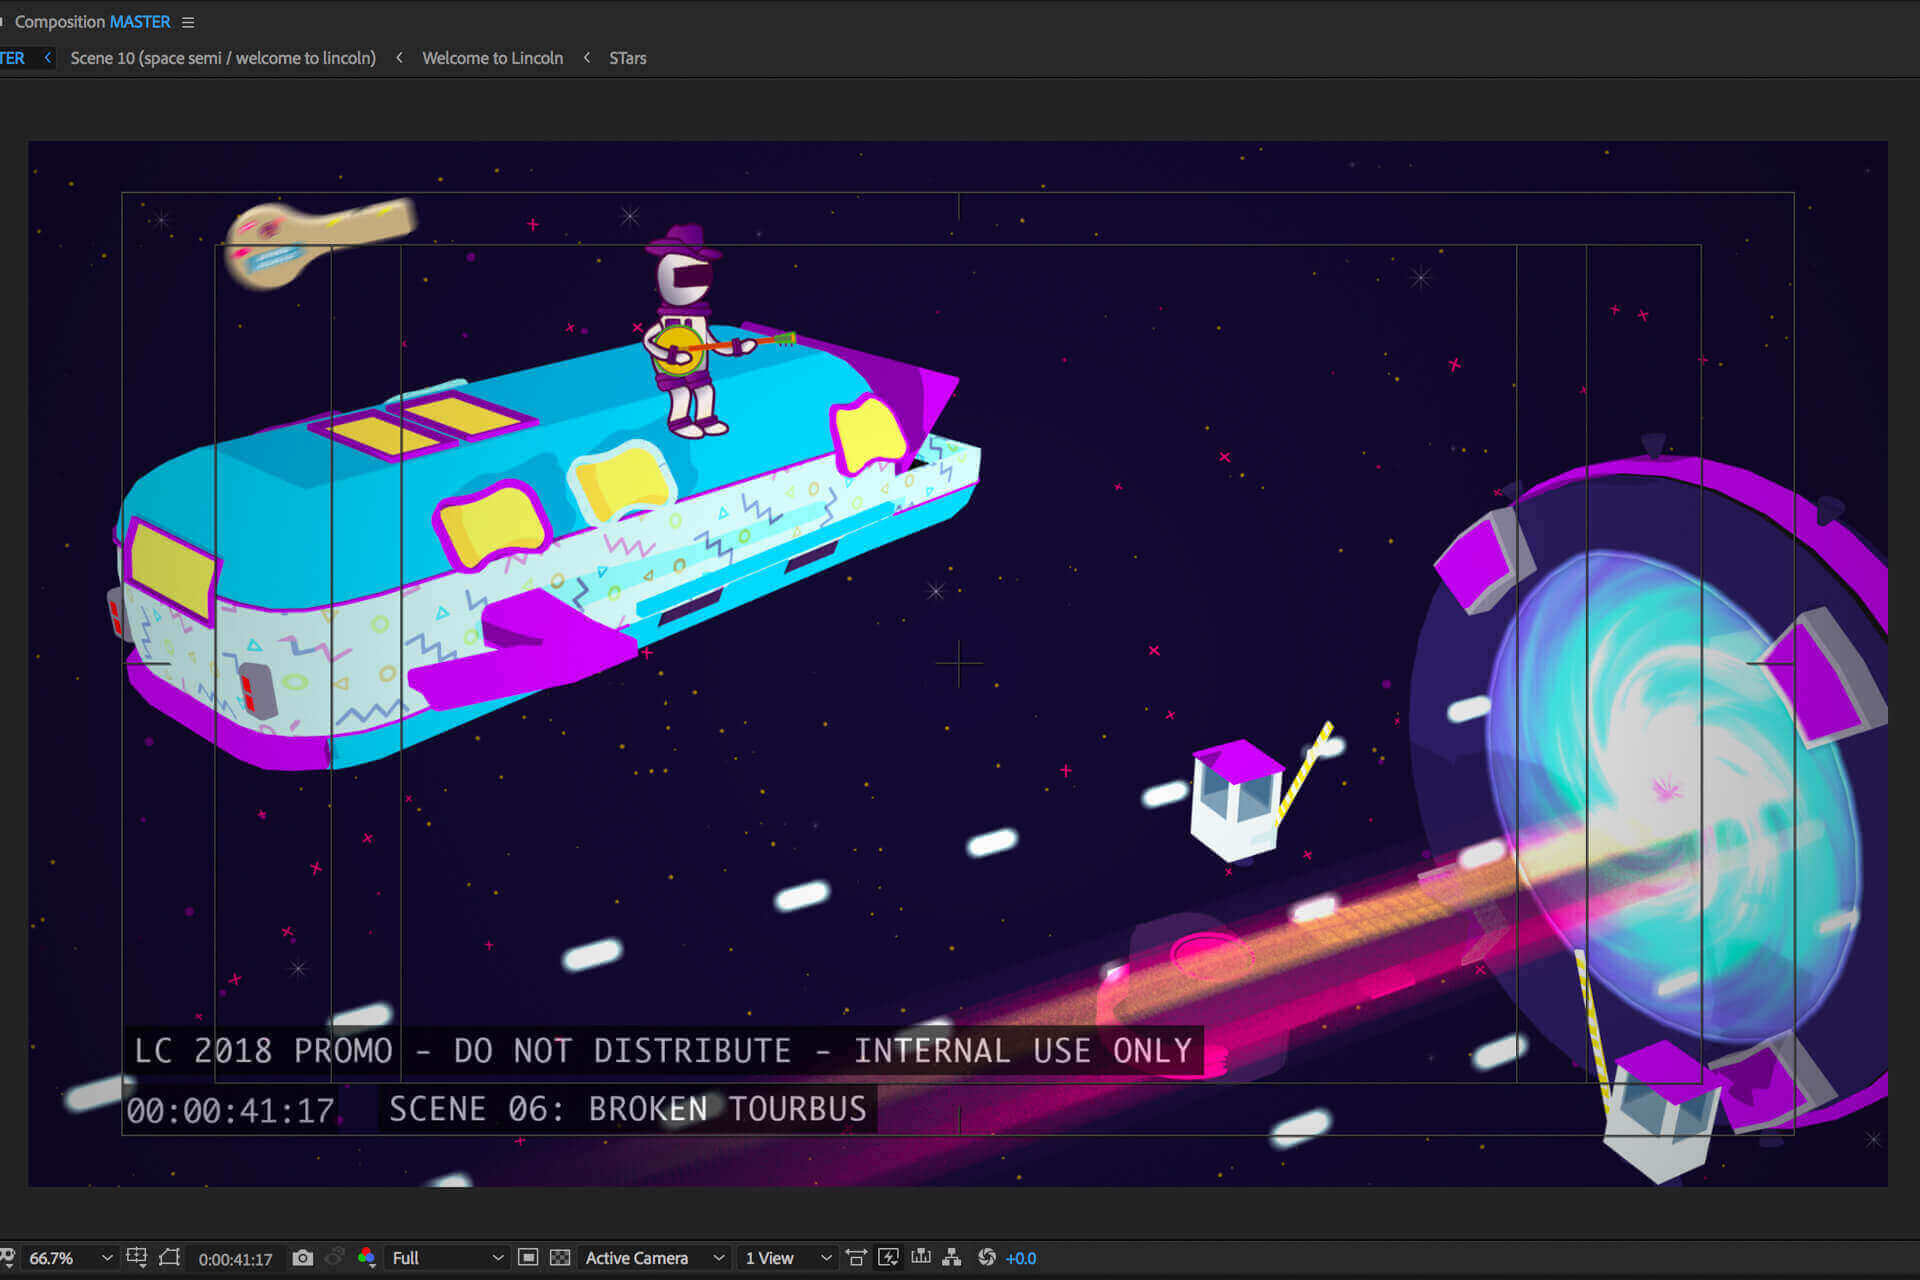The image size is (1920, 1280).
Task: Go to Scene 10 (space semi / welcome to lincoln) breadcrumb
Action: [223, 58]
